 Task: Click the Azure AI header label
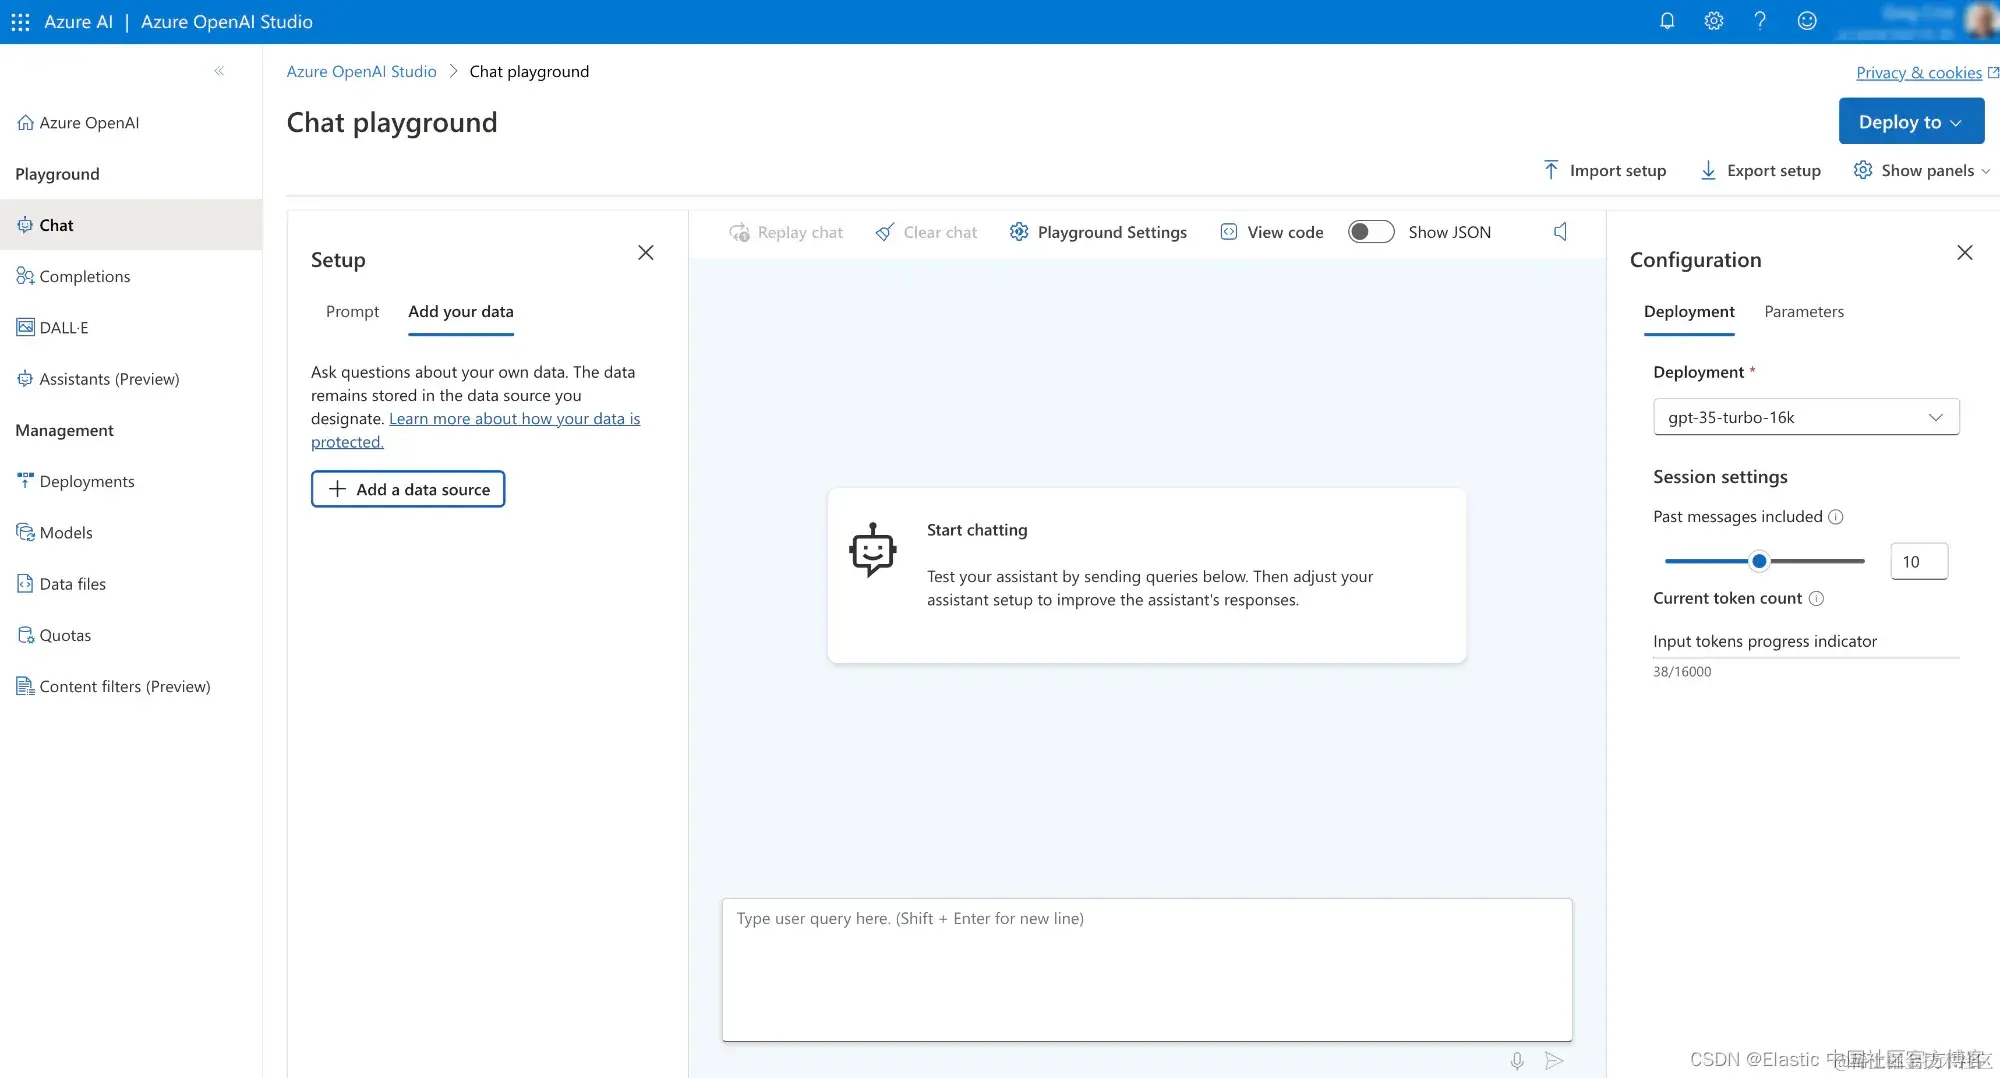78,21
